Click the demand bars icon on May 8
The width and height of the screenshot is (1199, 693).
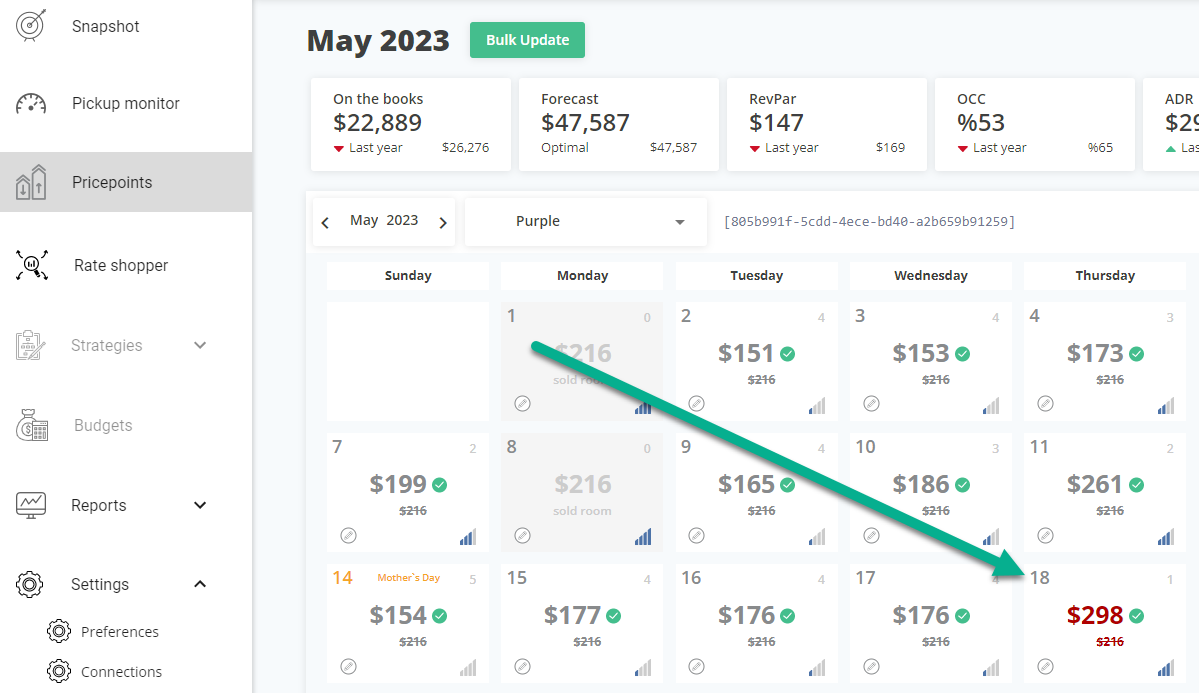[643, 537]
